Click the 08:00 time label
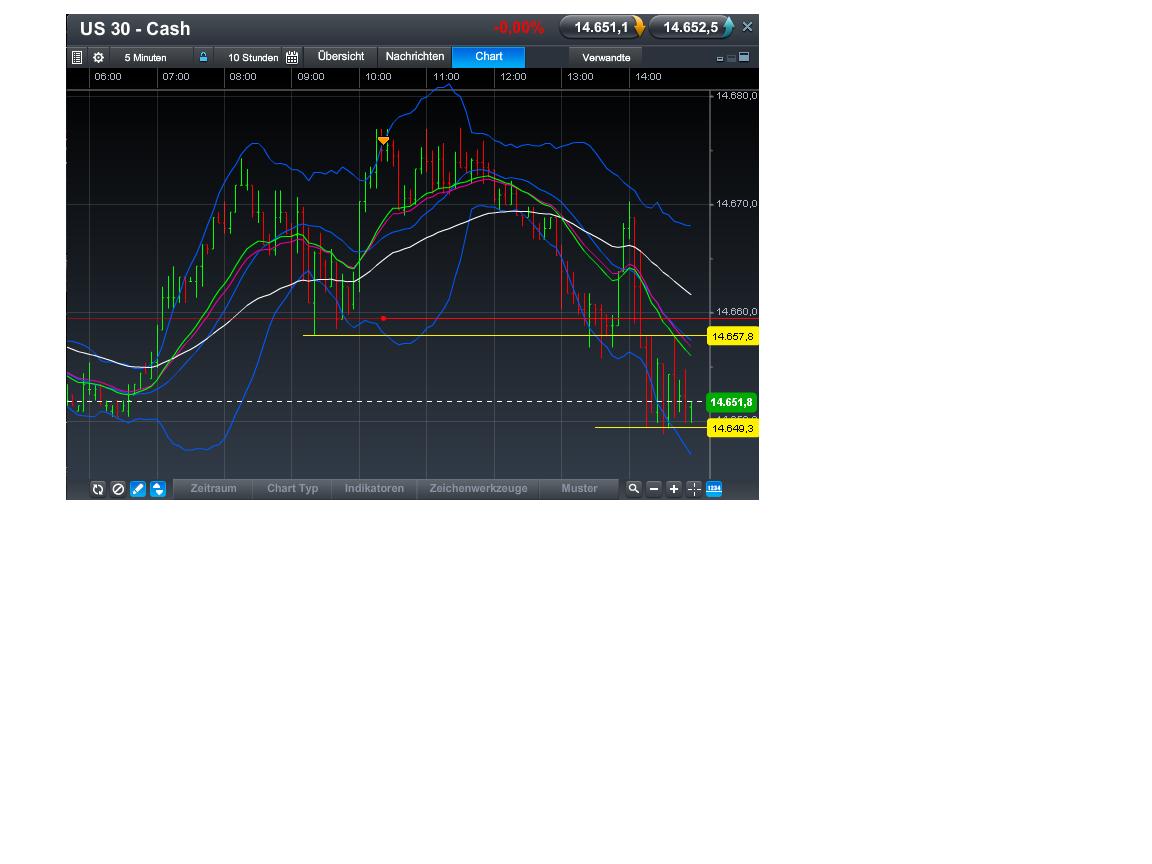 click(242, 76)
